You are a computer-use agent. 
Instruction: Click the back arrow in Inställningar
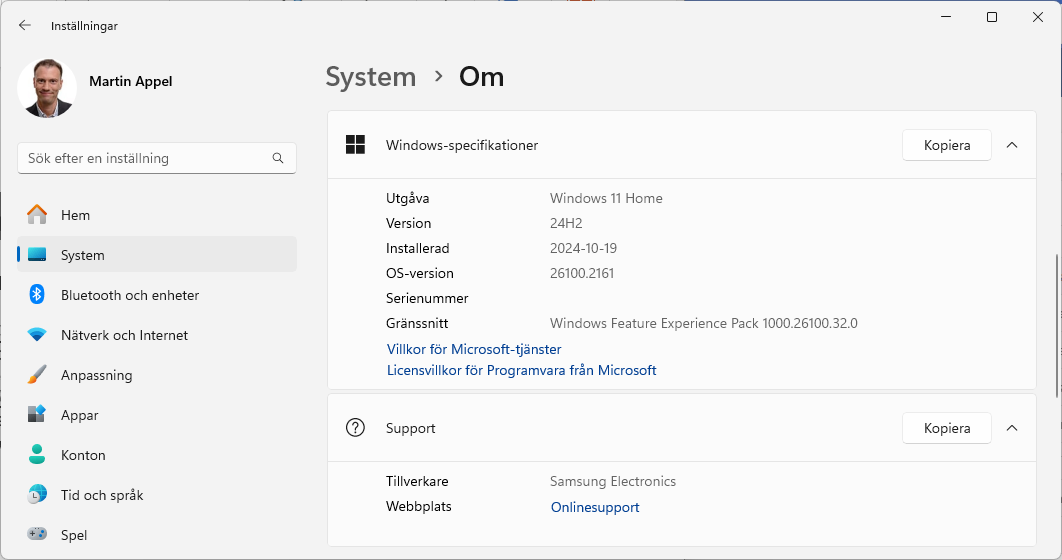click(25, 25)
